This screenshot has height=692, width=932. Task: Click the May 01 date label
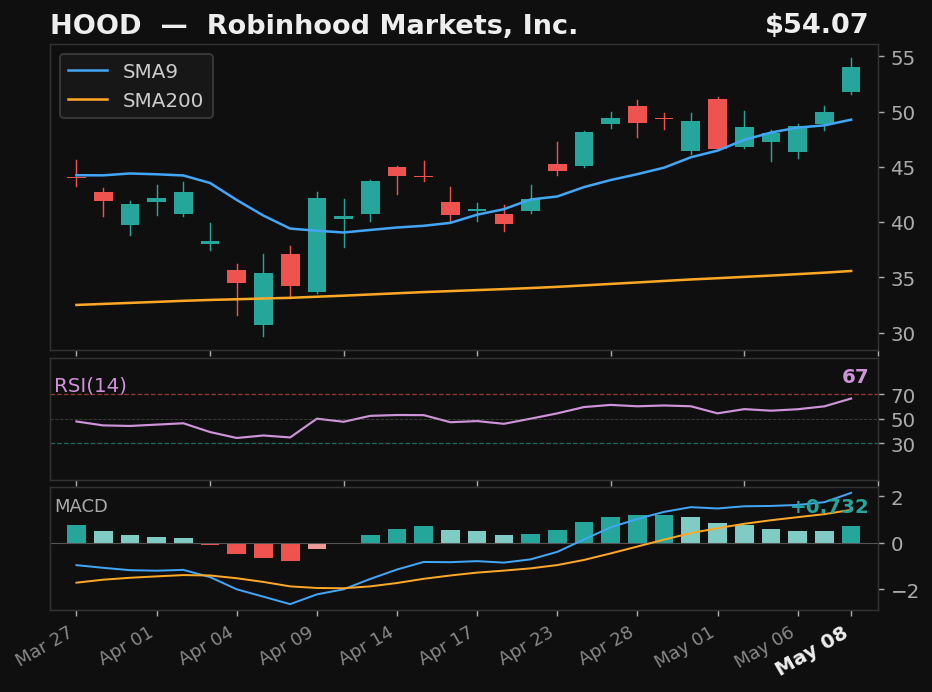point(685,646)
